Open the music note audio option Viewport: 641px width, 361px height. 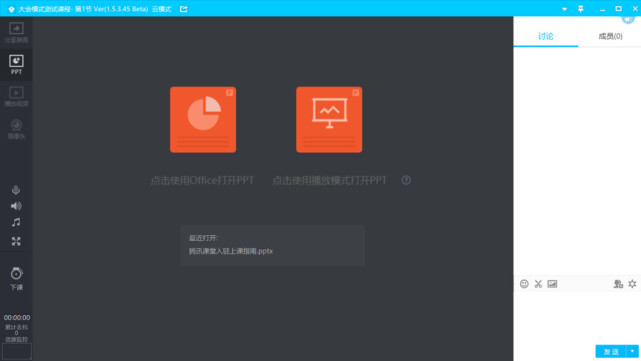tap(16, 222)
